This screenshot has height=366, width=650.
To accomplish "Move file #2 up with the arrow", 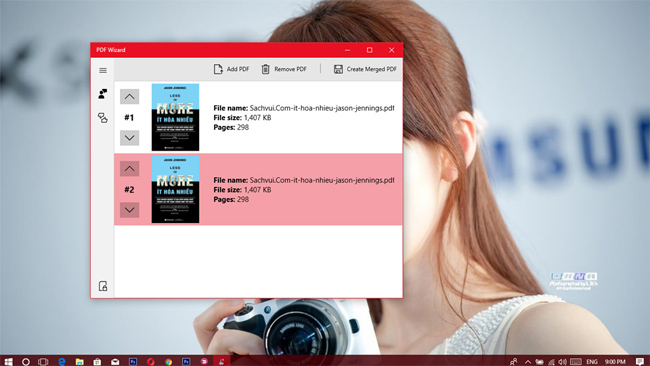I will pos(129,169).
